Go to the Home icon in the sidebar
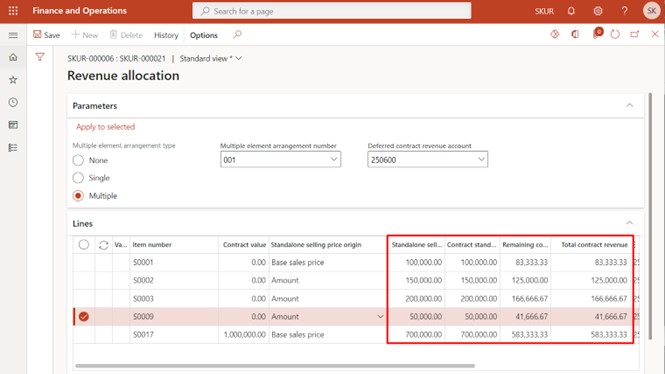This screenshot has height=374, width=665. click(13, 57)
